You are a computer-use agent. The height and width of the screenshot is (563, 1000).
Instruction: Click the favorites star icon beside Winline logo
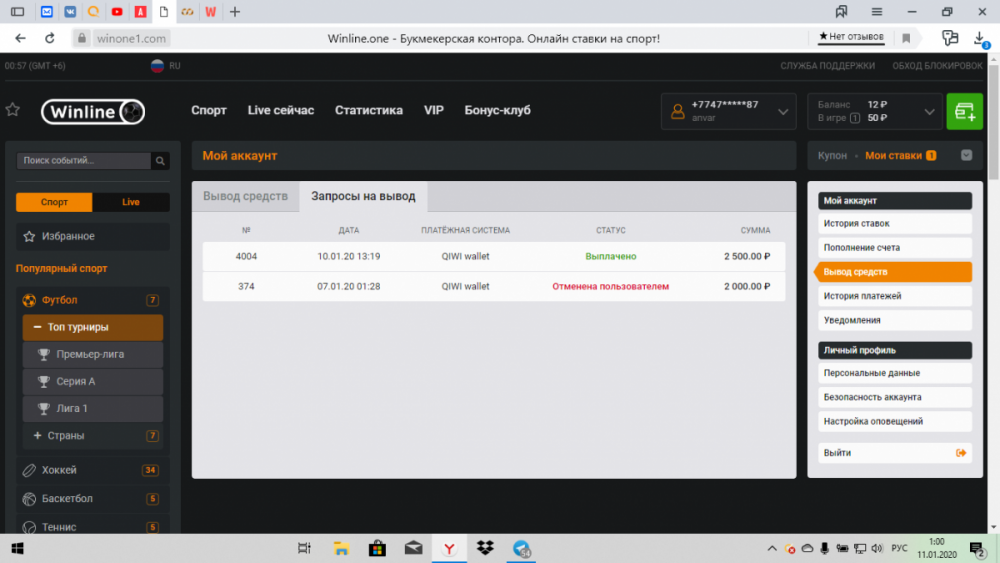click(x=13, y=110)
